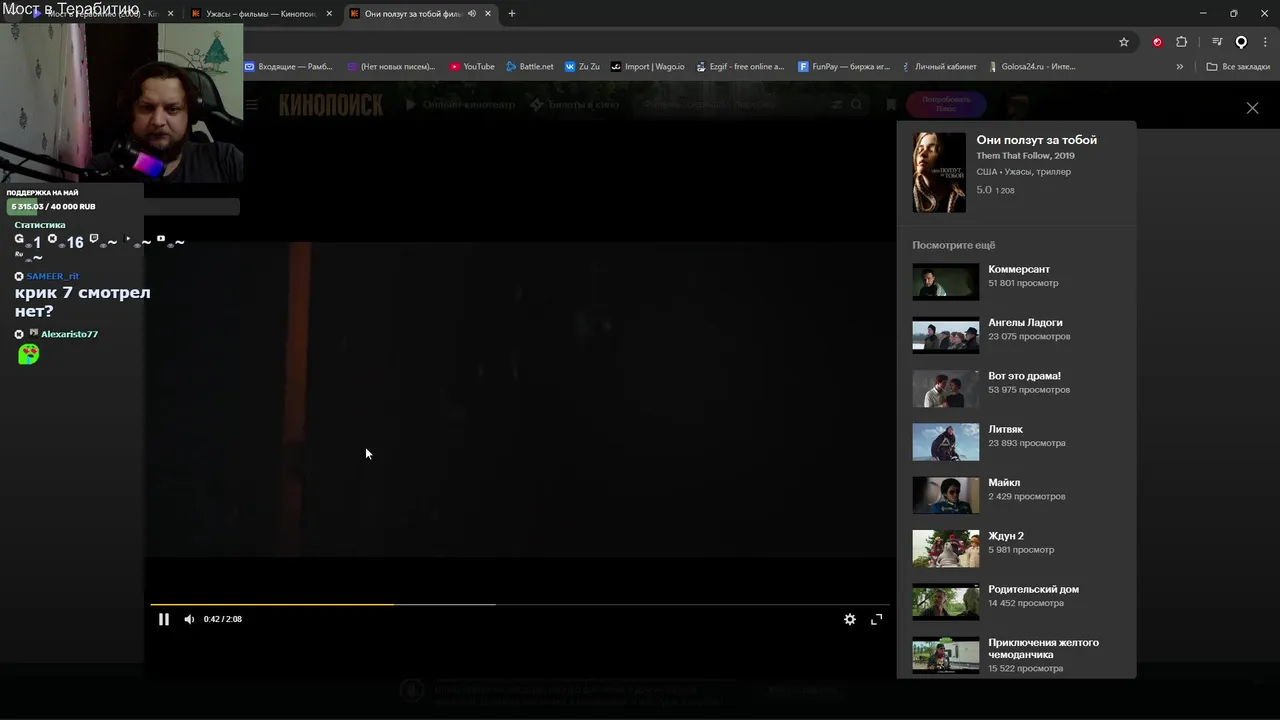Open the '(Нет новых писем)' bookmark

(x=391, y=67)
